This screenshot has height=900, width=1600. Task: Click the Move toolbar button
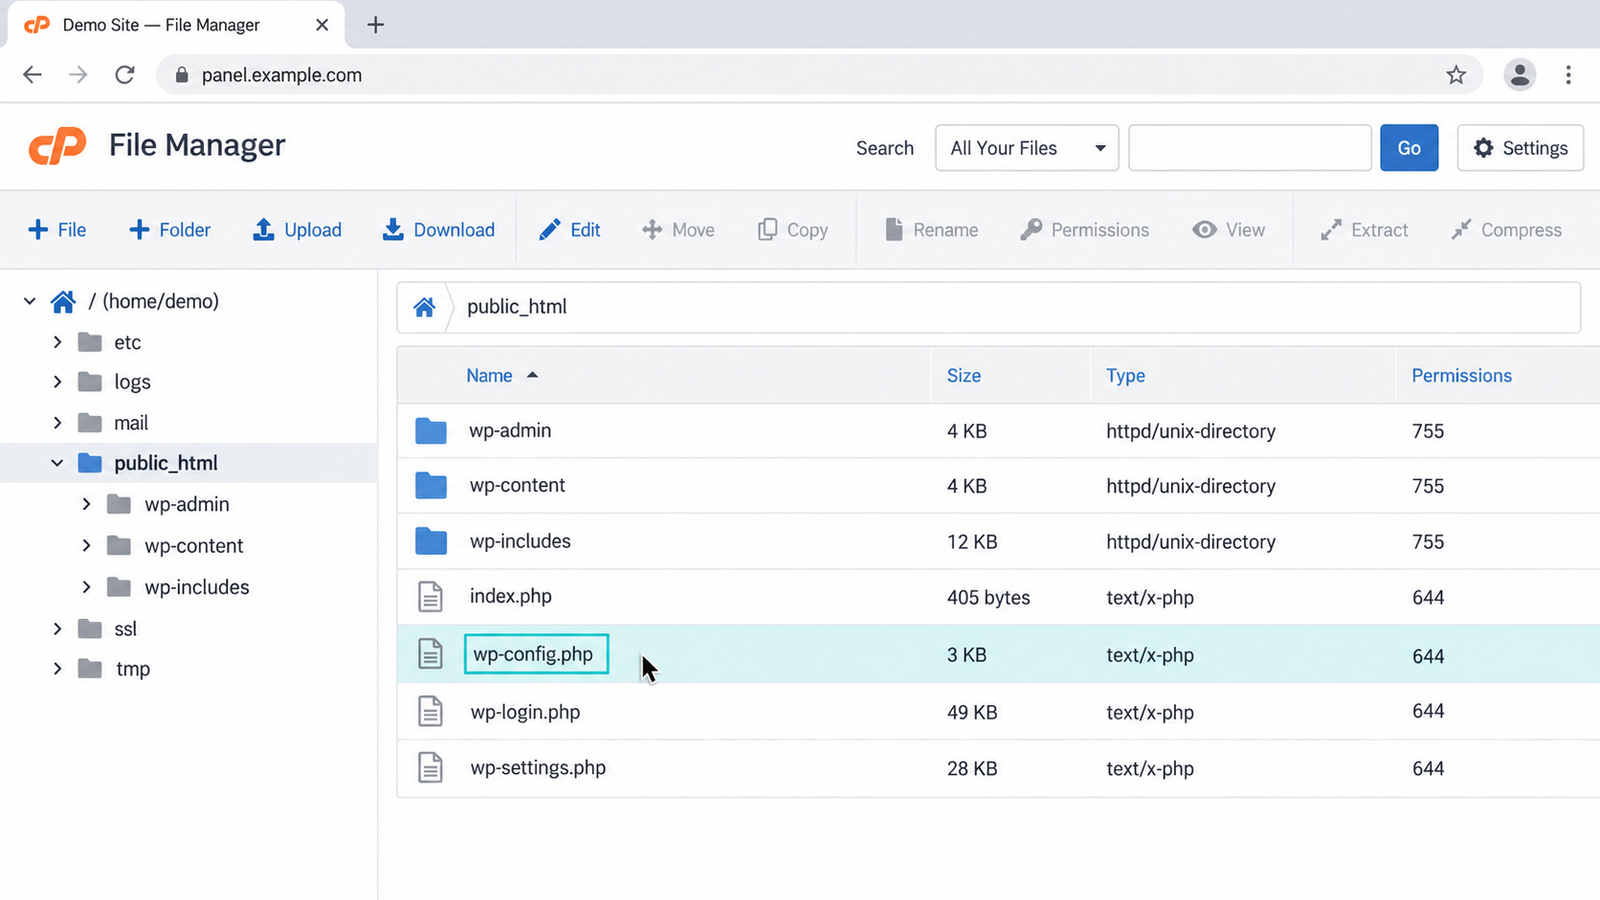click(678, 230)
